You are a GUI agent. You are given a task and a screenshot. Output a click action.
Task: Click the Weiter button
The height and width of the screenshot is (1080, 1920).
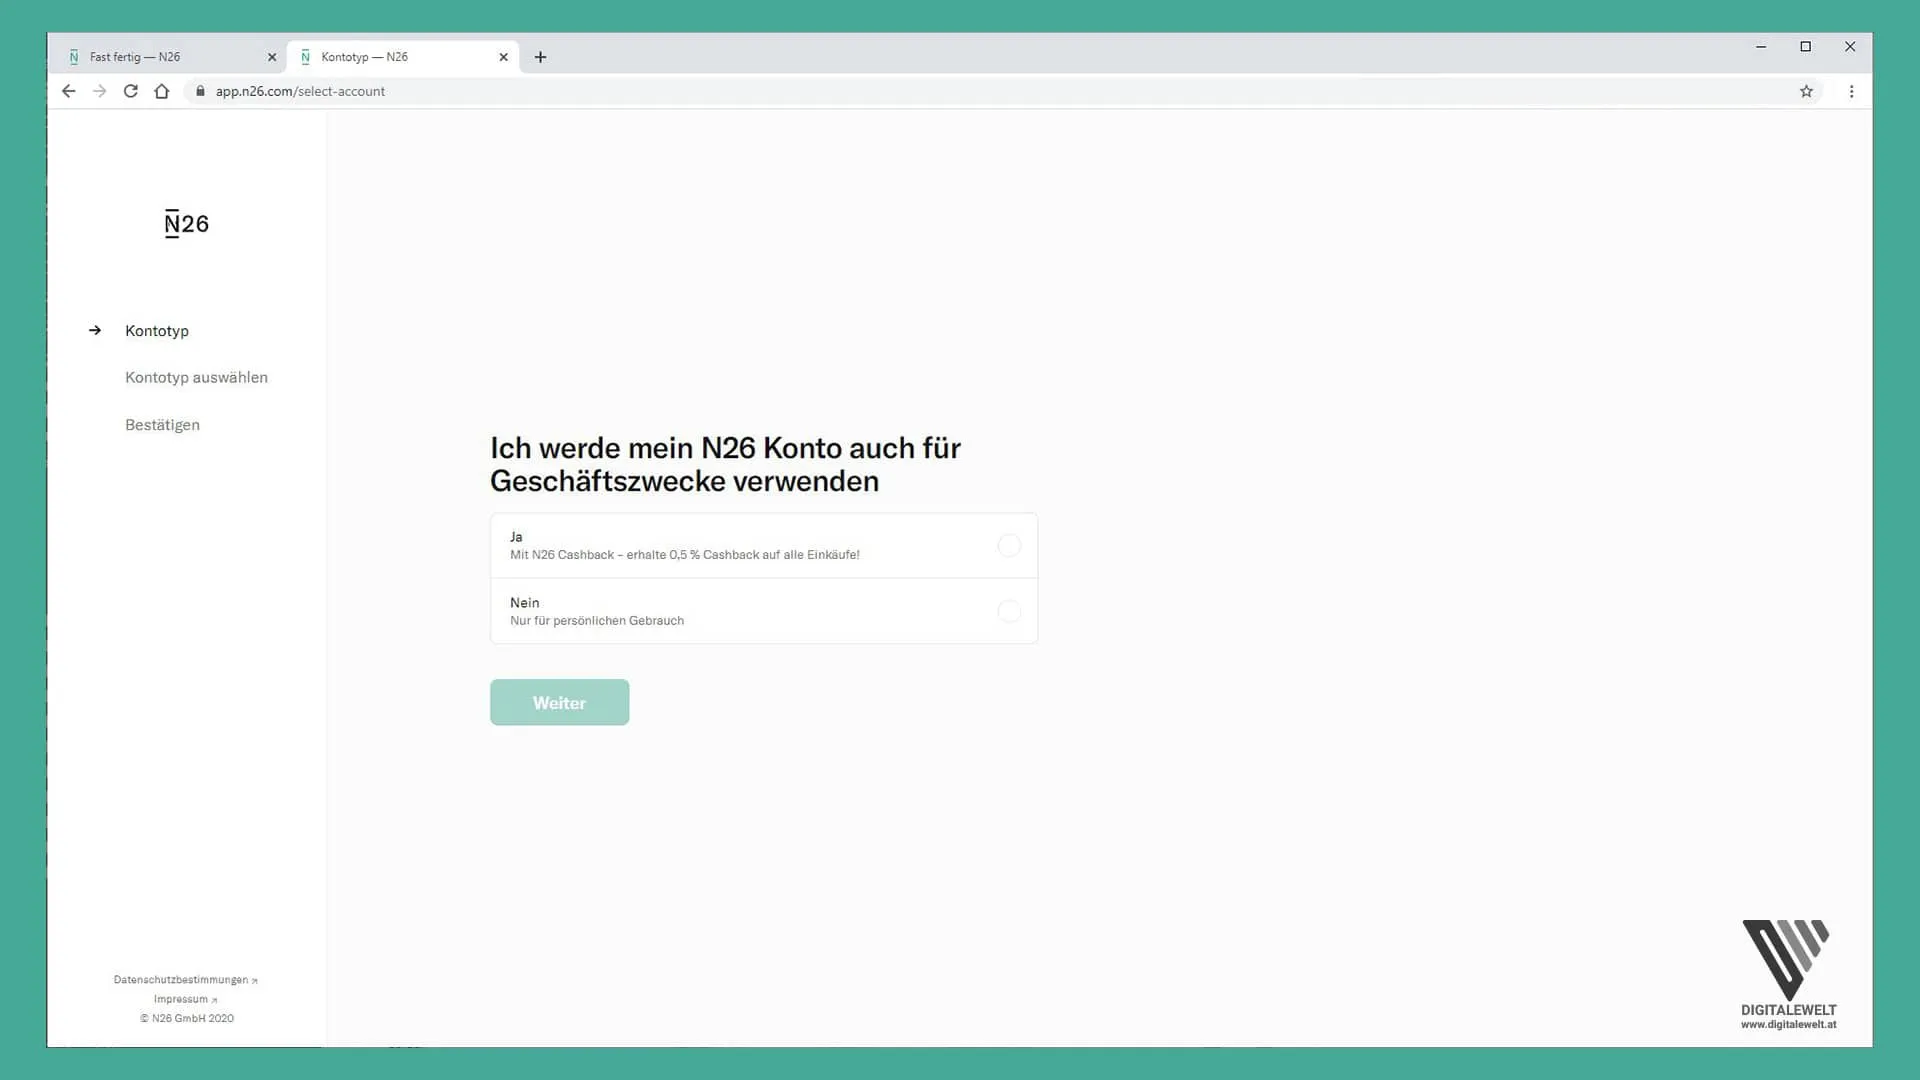[559, 702]
